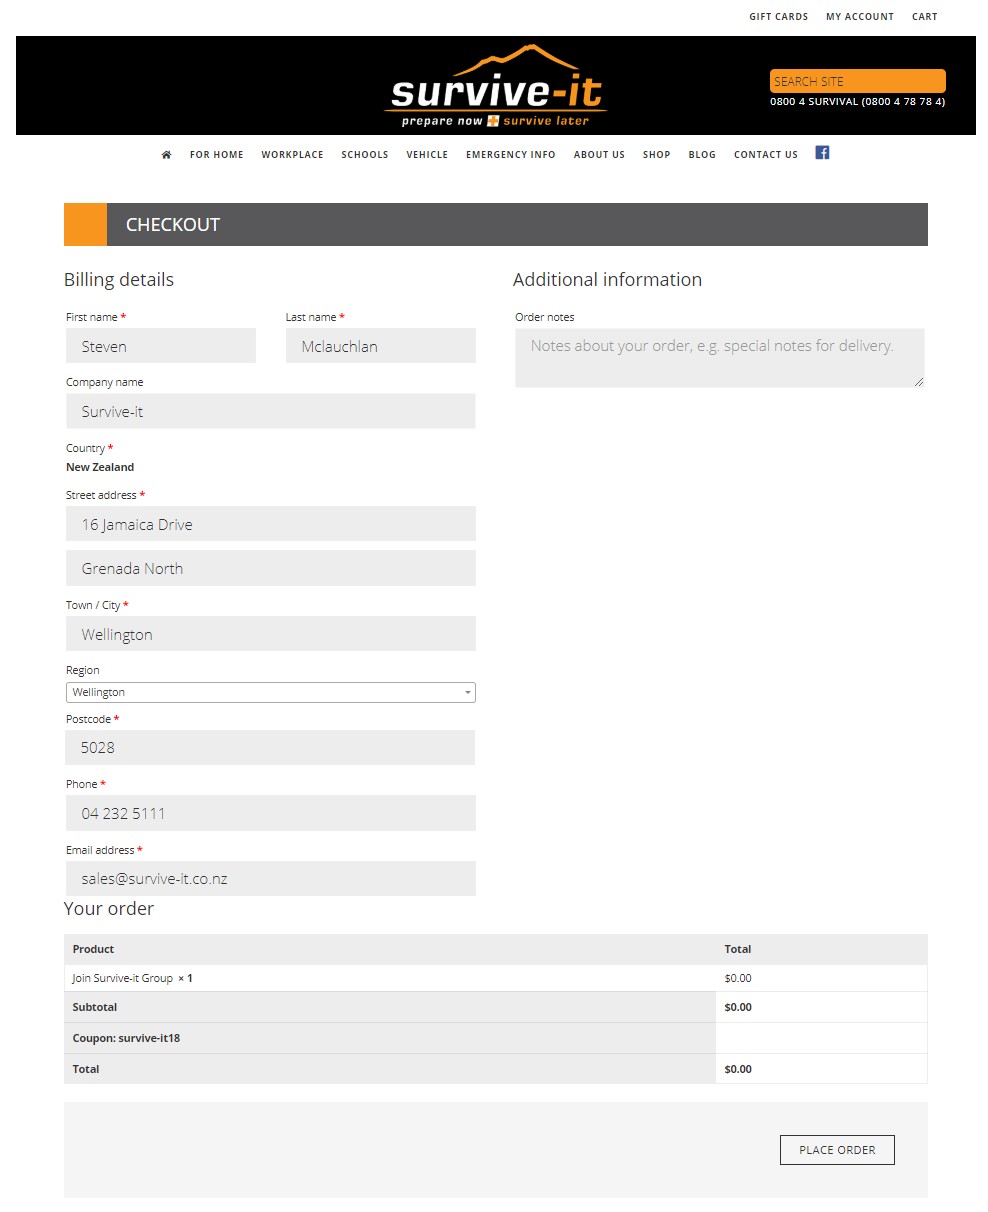Go to Contact Us
Viewport: 988px width, 1212px height.
click(766, 155)
